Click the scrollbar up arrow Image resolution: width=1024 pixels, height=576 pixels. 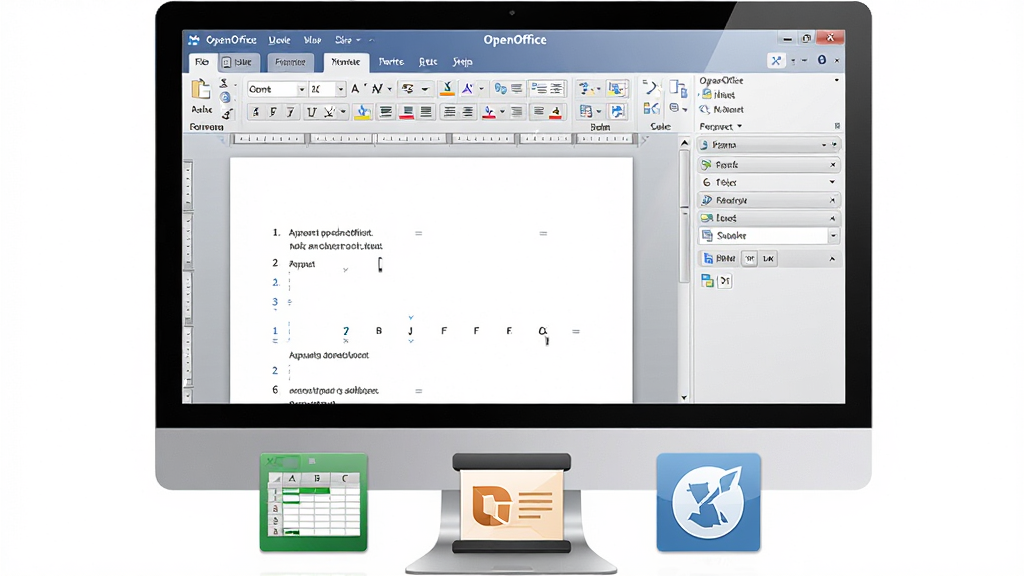[x=684, y=142]
